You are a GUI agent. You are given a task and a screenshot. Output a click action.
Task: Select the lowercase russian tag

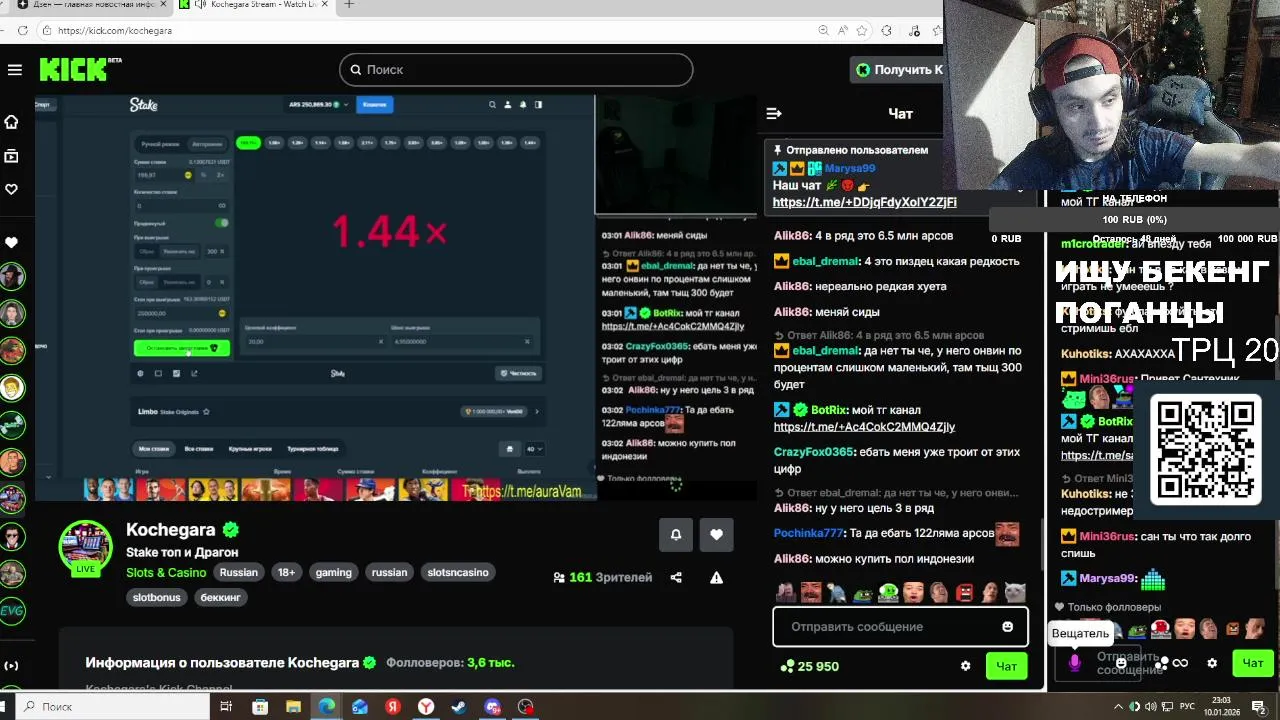click(x=390, y=573)
